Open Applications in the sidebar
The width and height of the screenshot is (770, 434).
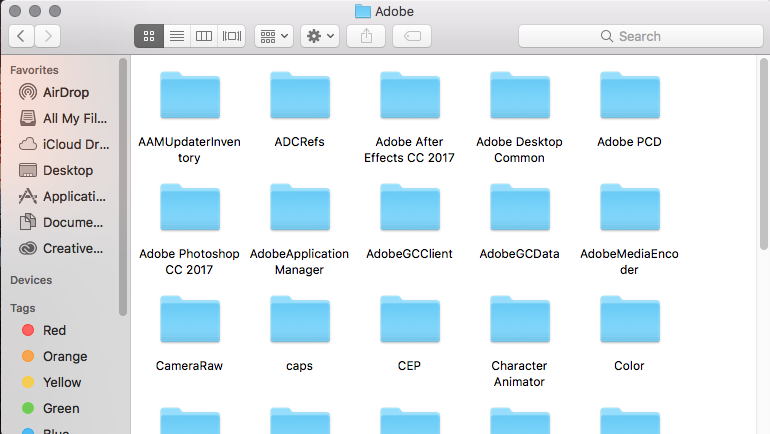pos(63,196)
